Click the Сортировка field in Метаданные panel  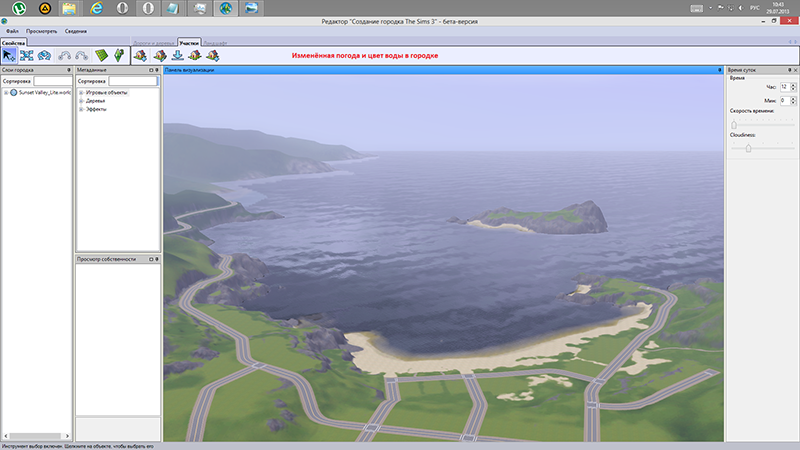point(132,81)
